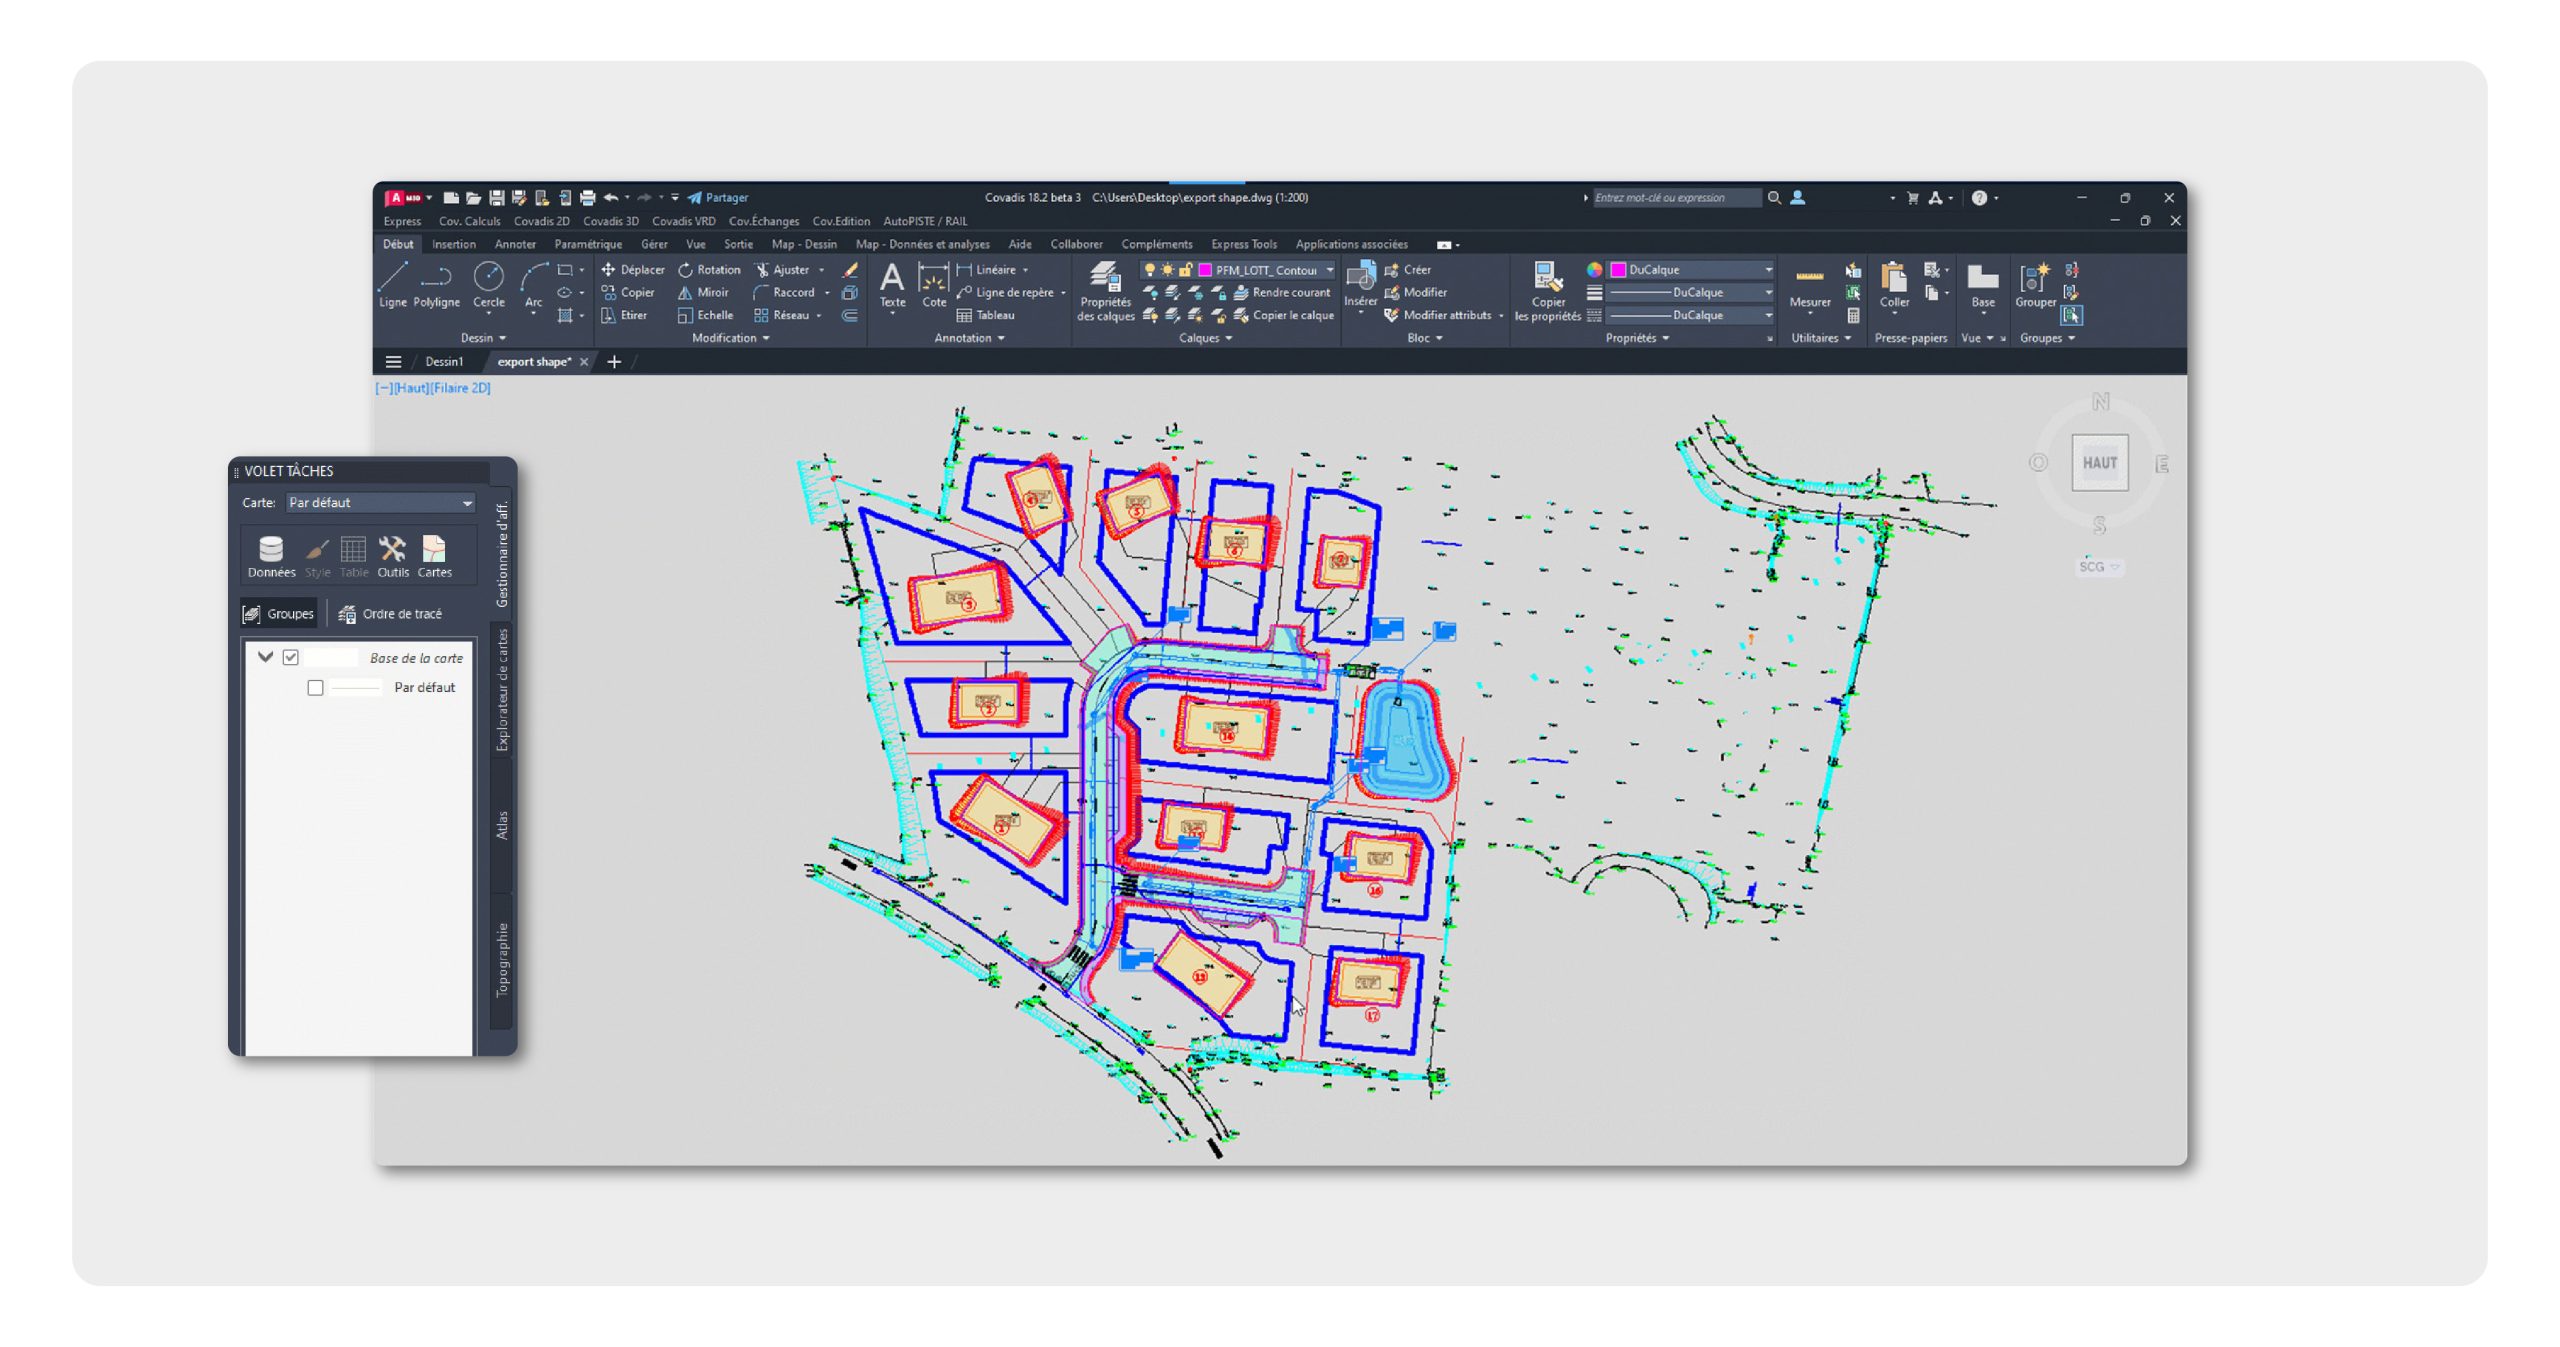The height and width of the screenshot is (1347, 2560).
Task: Click the Print icon in quick access toolbar
Action: point(587,198)
